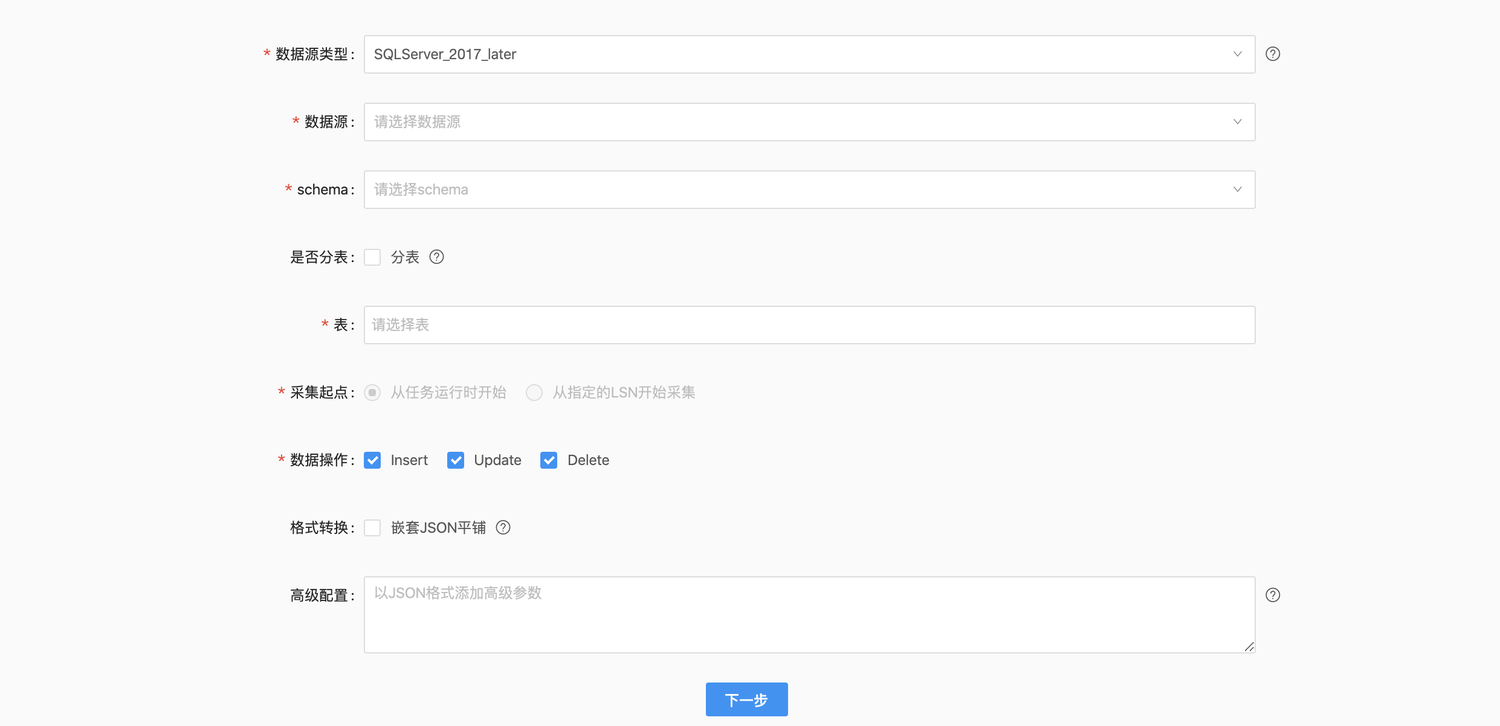The image size is (1500, 726).
Task: Enable 嵌套JSON平铺 format conversion
Action: (x=373, y=528)
